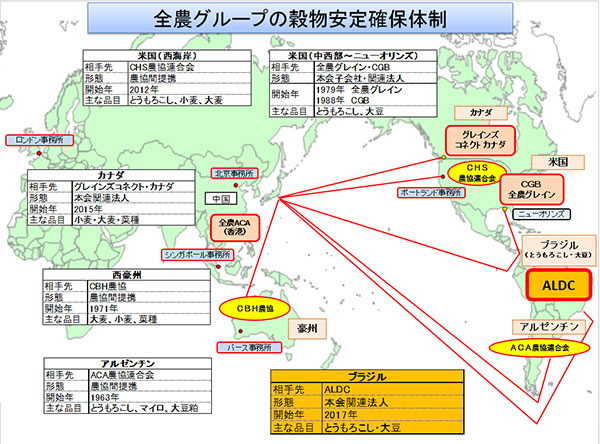Click the 米国(中西部~ニューオリンズ) header
This screenshot has width=600, height=444.
[353, 56]
